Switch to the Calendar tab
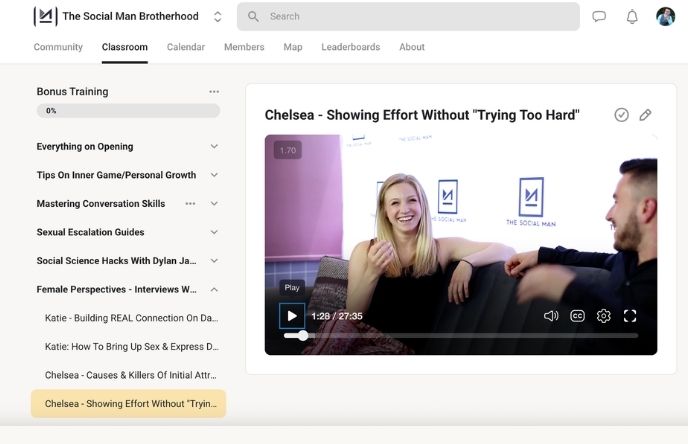The image size is (688, 444). [186, 47]
